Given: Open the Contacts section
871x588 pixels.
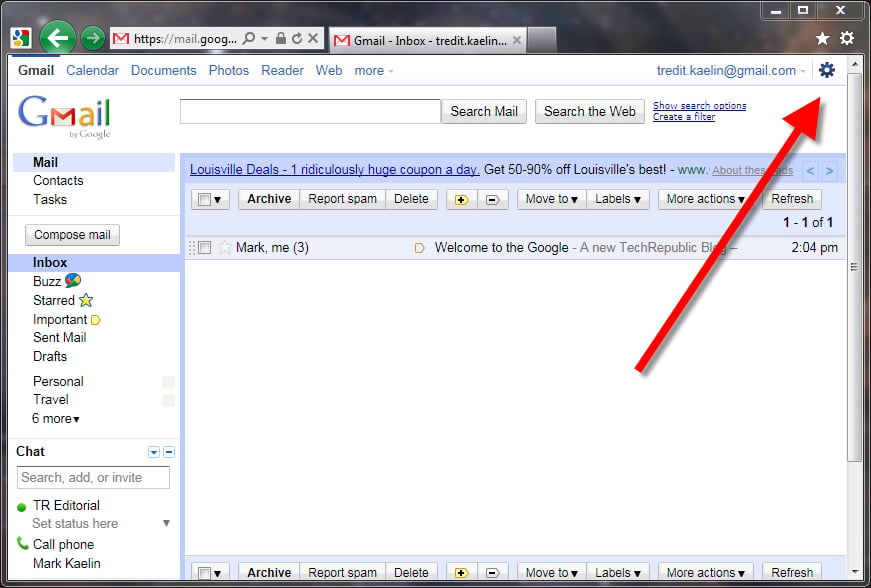Looking at the screenshot, I should 58,180.
